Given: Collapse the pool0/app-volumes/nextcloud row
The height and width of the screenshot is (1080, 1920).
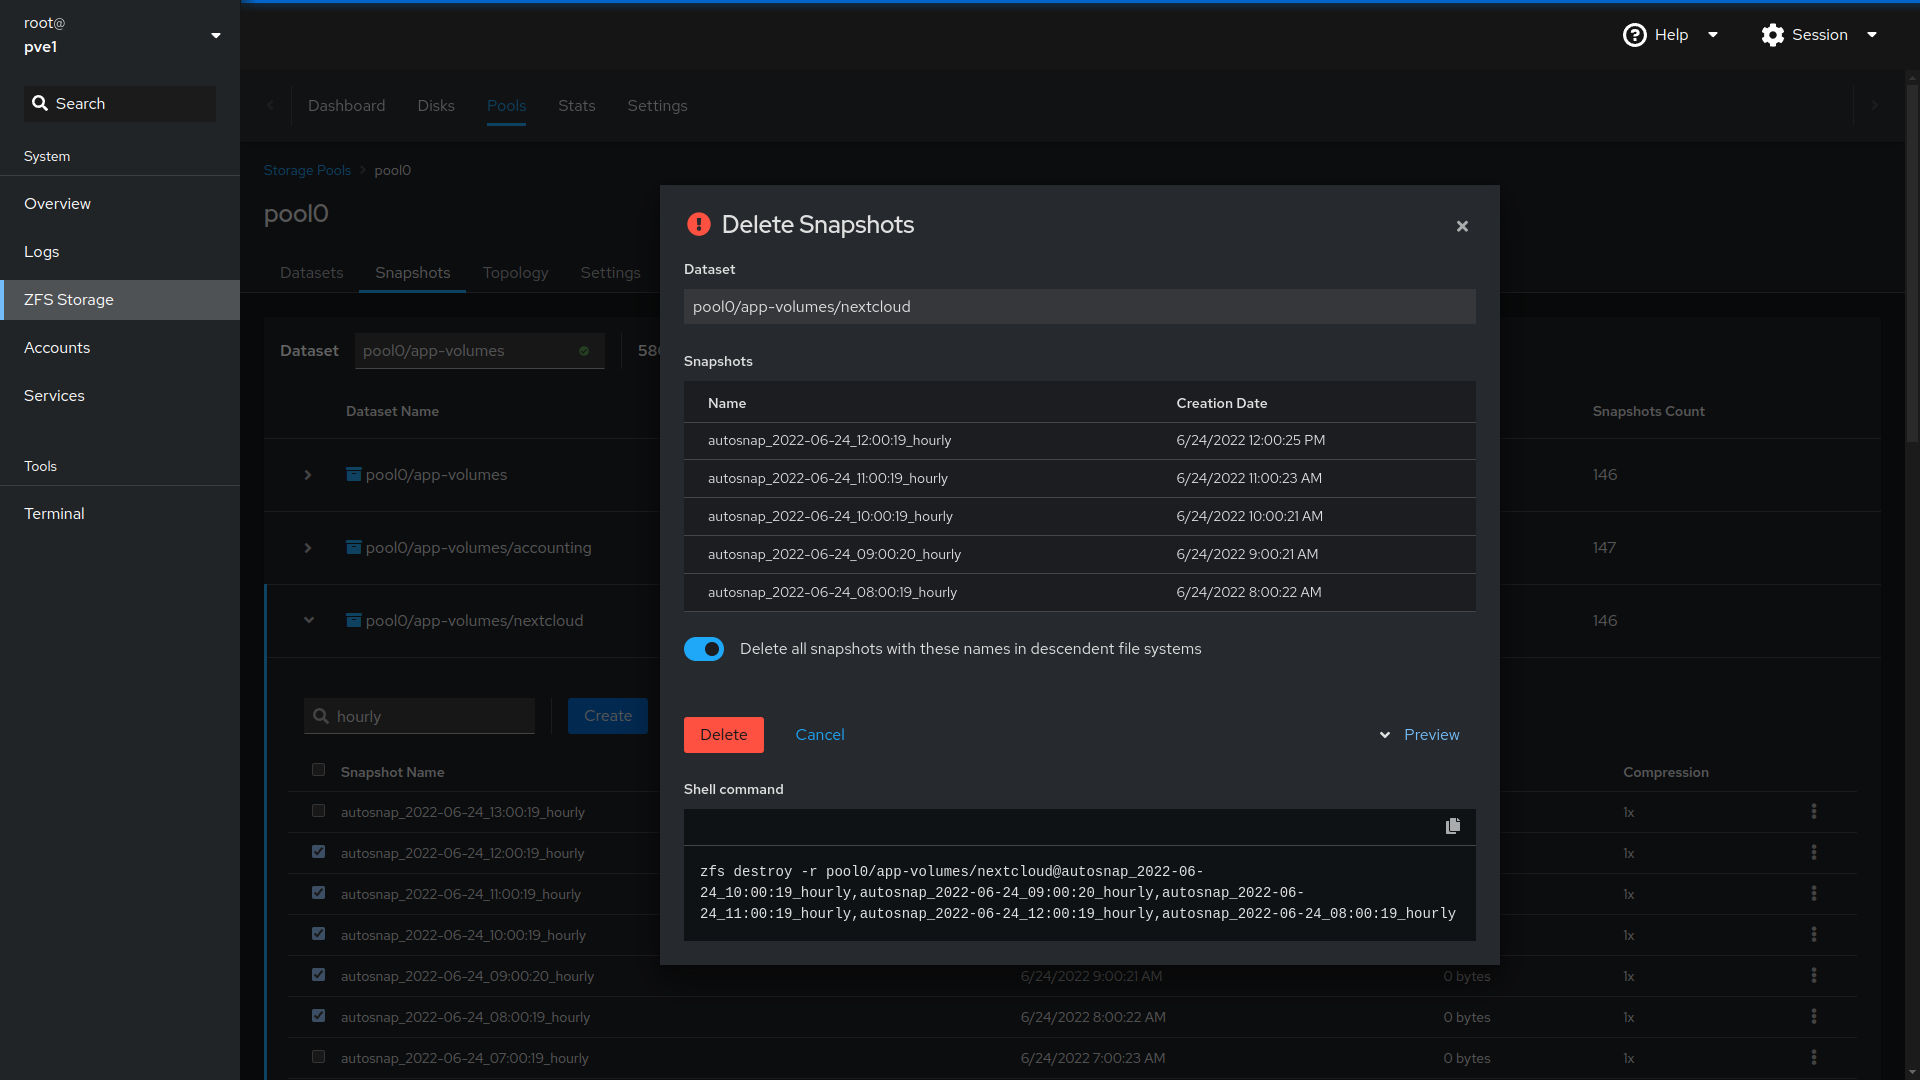Looking at the screenshot, I should (308, 620).
